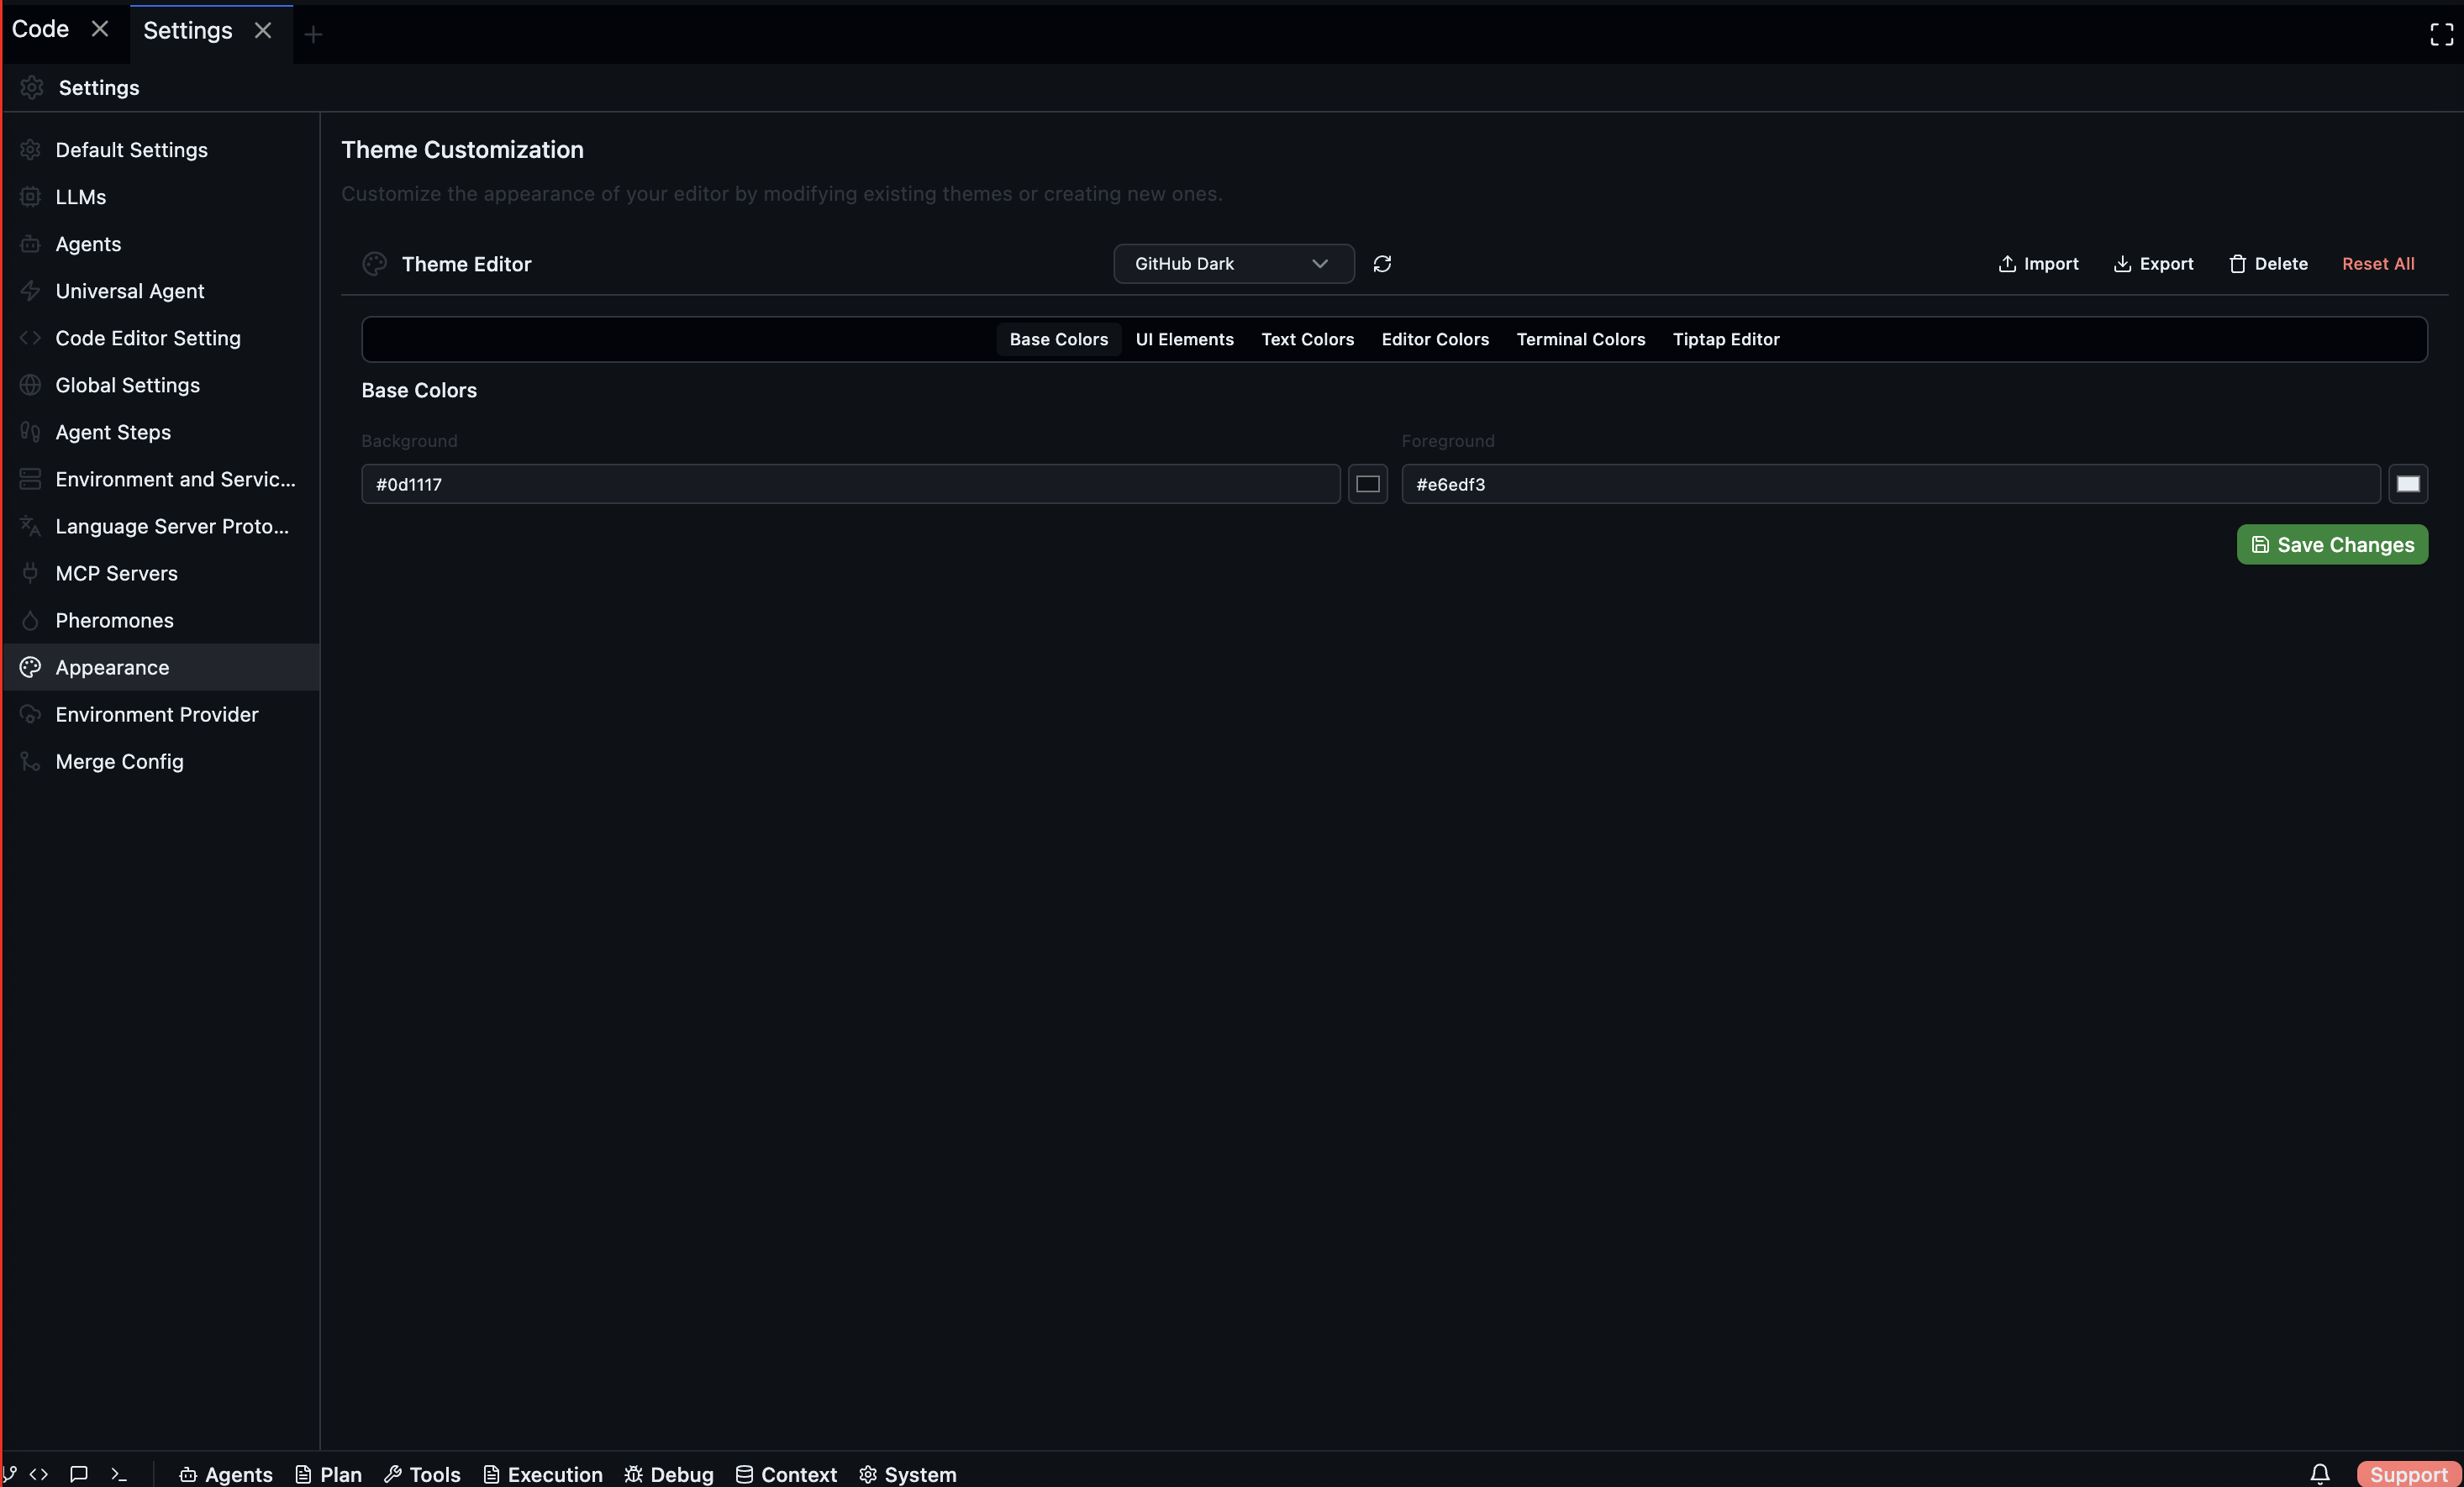Screen dimensions: 2464x1487
Task: Open MCP Servers settings in sidebar
Action: click(x=116, y=573)
